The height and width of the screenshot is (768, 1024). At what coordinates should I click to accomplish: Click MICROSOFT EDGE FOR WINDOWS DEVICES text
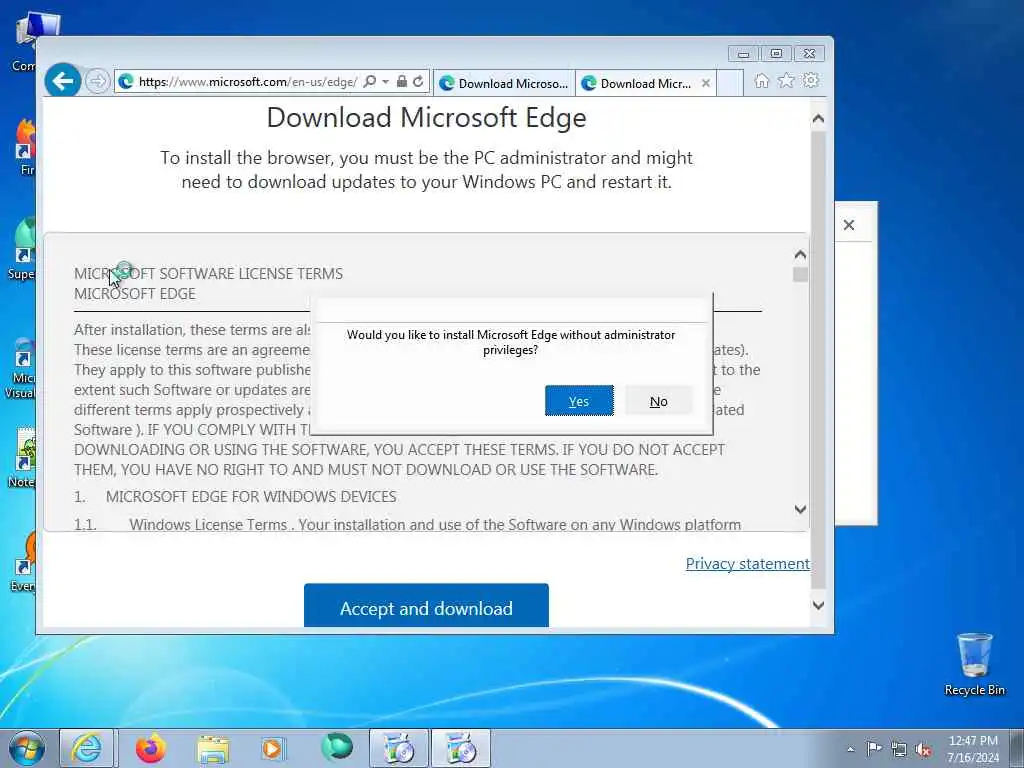click(251, 496)
